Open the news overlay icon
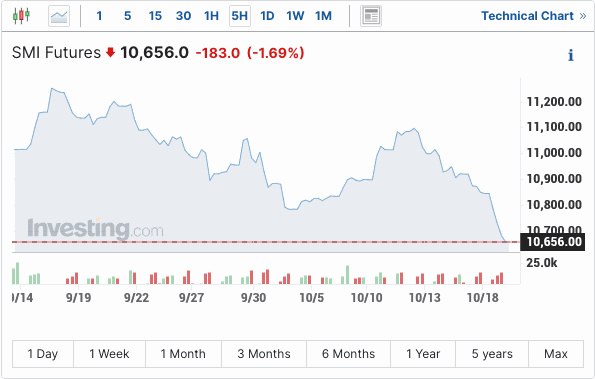 click(371, 16)
